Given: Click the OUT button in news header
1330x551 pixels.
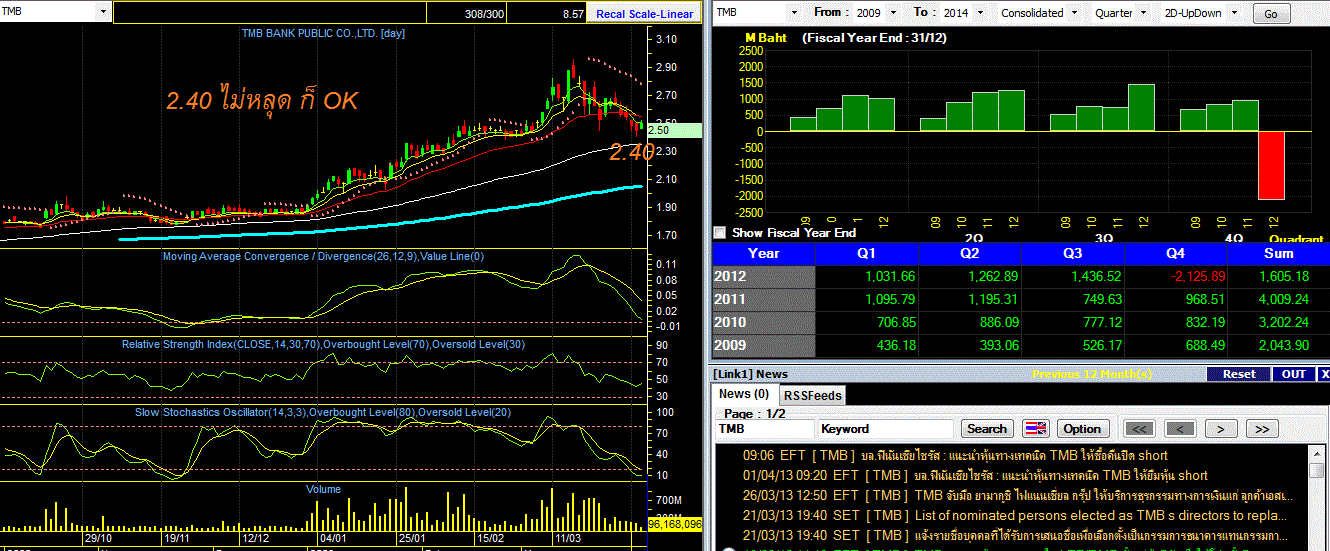Looking at the screenshot, I should [x=1294, y=374].
